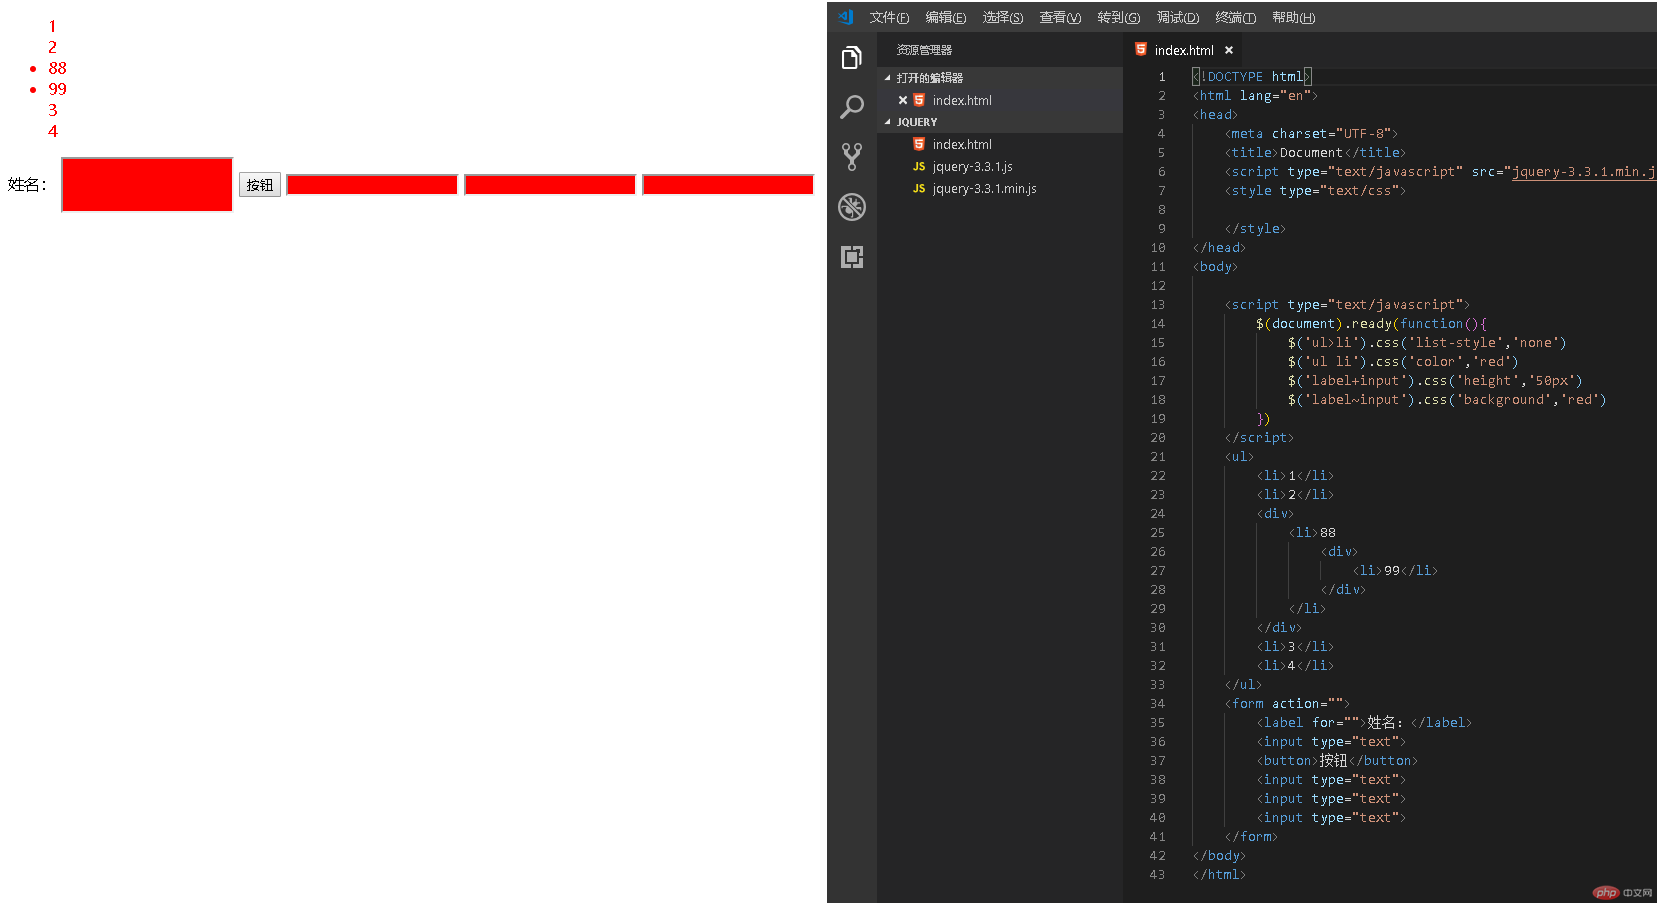Image resolution: width=1657 pixels, height=903 pixels.
Task: Open the 帮助(H) menu
Action: tap(1293, 17)
